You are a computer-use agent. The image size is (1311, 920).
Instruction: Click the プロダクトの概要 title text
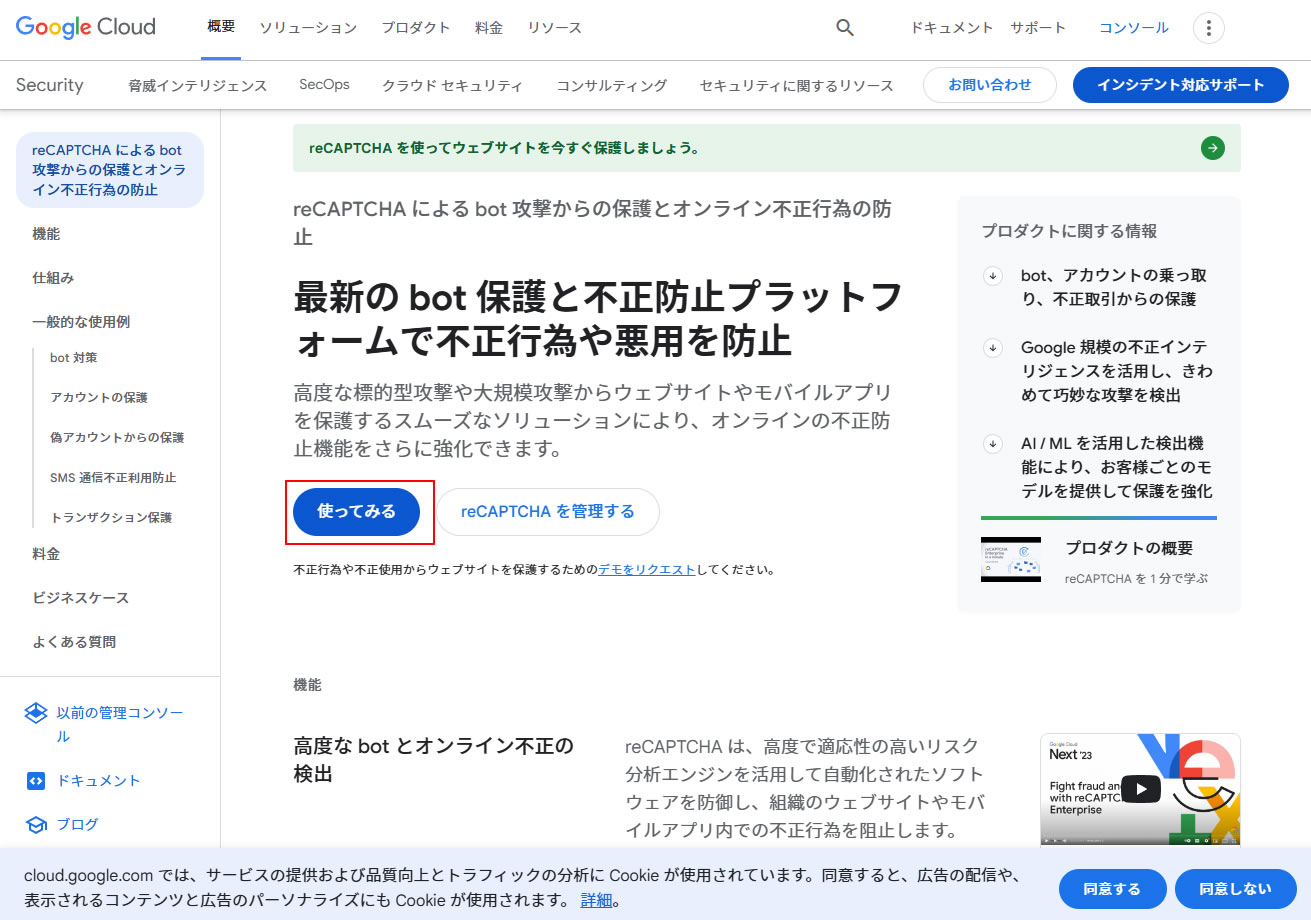coord(1129,548)
